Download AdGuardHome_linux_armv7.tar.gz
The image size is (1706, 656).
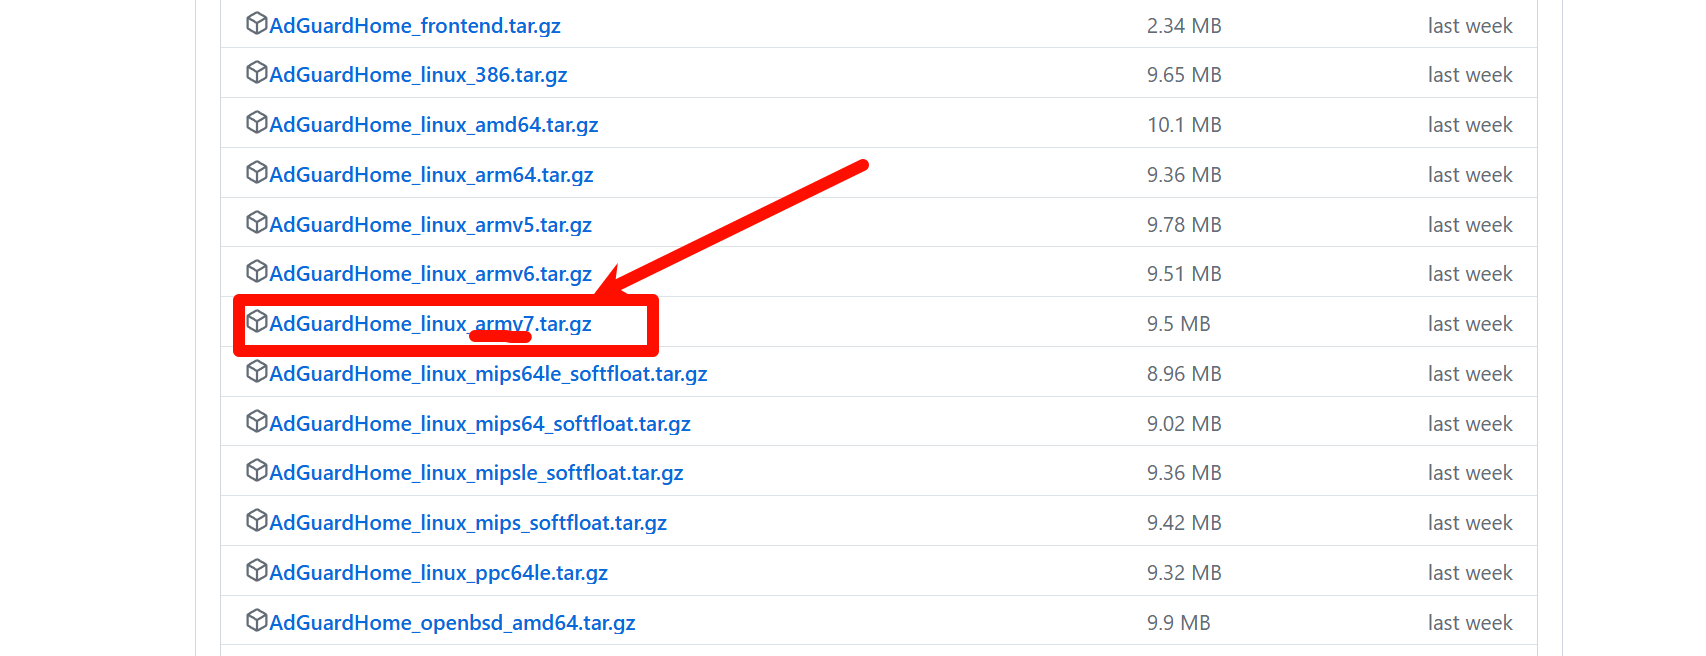click(x=430, y=324)
